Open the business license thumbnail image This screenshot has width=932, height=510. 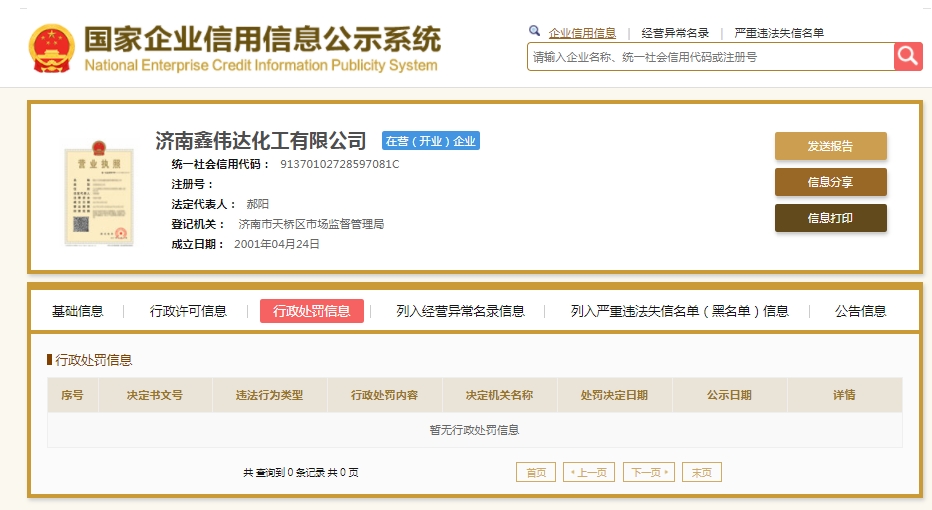(x=99, y=193)
